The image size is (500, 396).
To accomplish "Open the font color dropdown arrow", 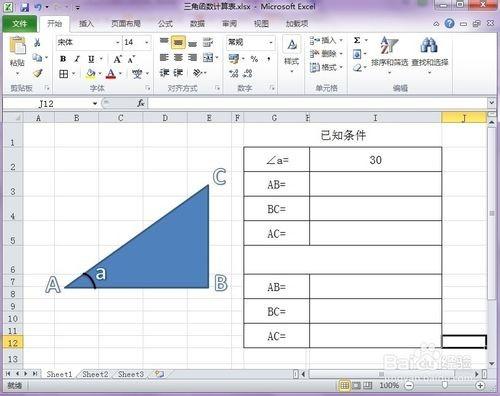I will pyautogui.click(x=120, y=74).
